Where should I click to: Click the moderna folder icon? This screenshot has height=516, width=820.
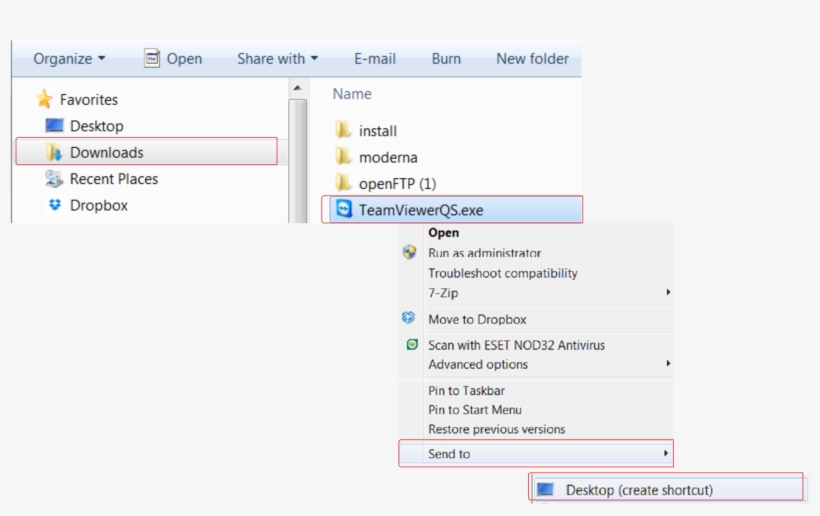[343, 156]
